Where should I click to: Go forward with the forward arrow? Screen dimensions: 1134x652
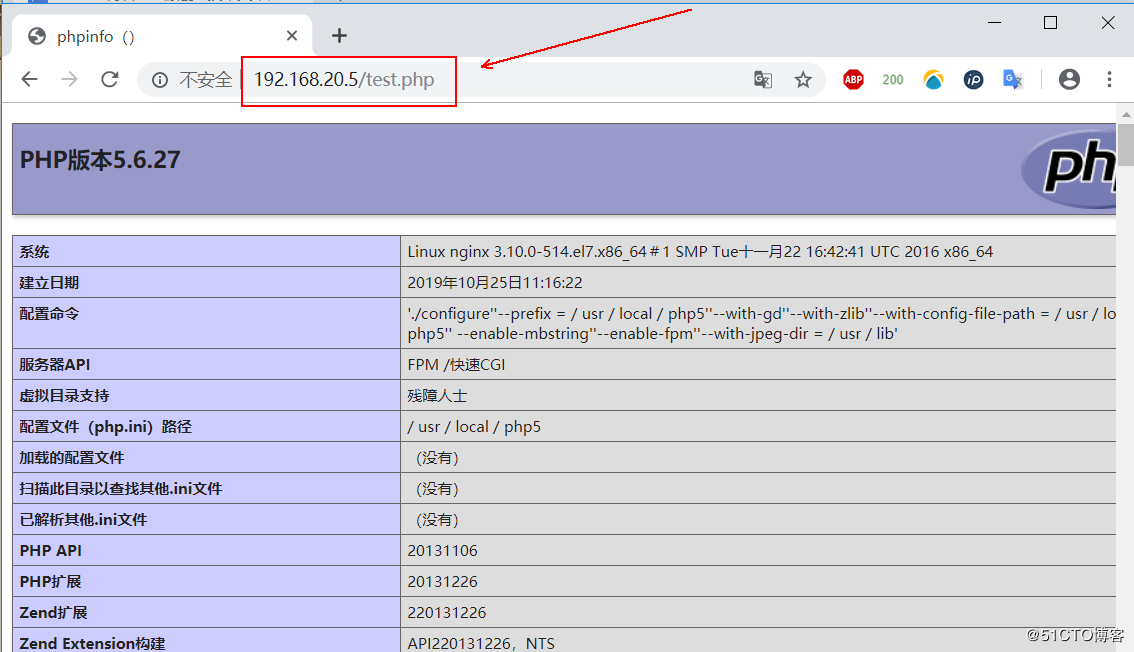click(69, 79)
